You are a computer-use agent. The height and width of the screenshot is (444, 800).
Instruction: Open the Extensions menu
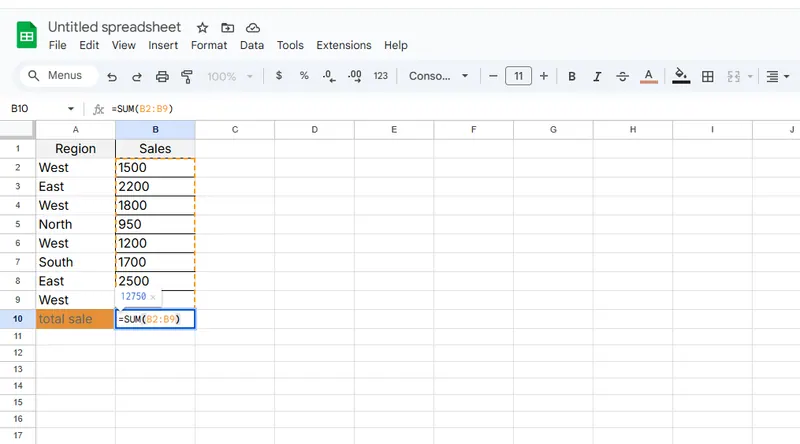click(x=343, y=45)
